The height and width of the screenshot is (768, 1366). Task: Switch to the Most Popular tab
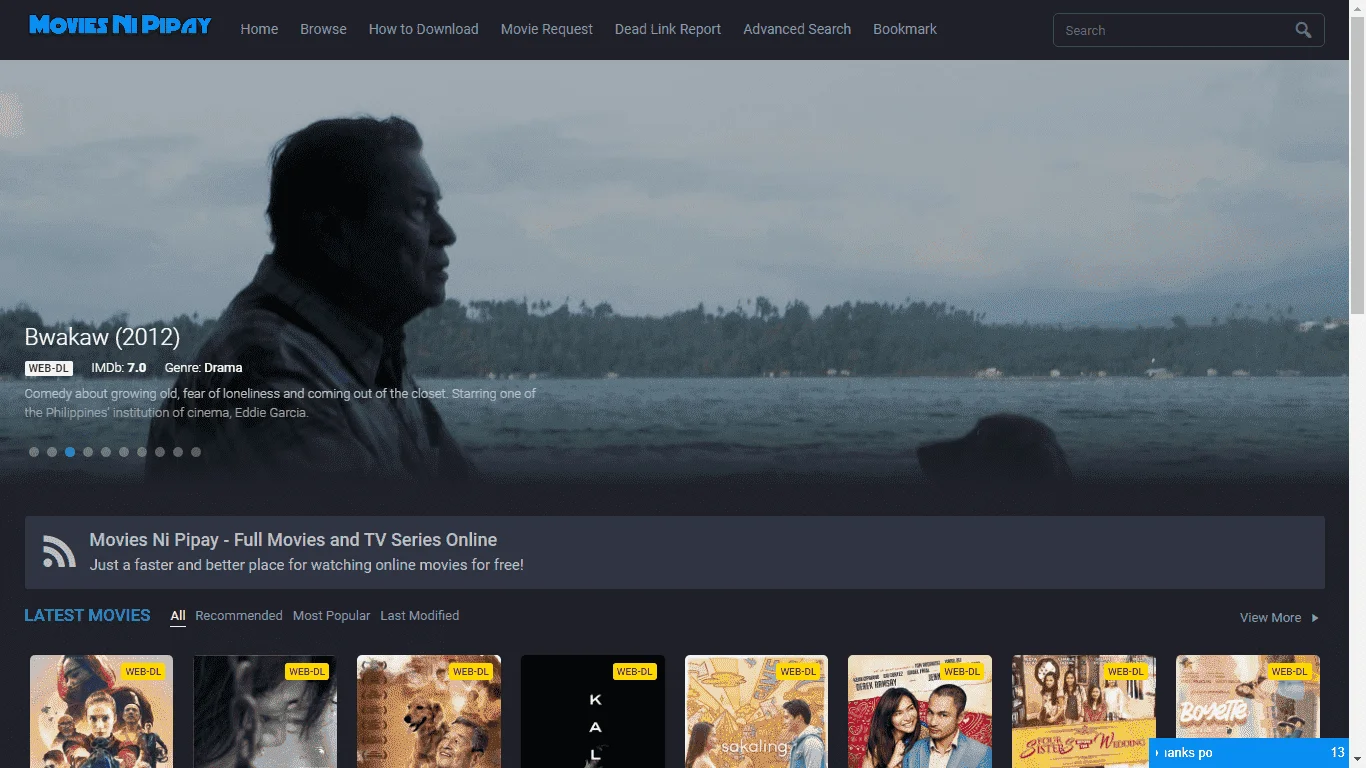pyautogui.click(x=332, y=616)
